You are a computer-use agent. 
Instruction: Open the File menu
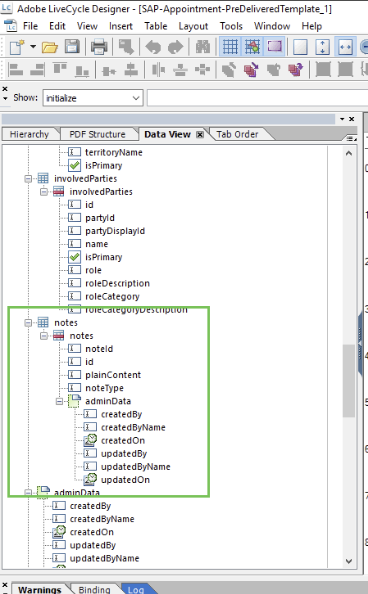[30, 26]
